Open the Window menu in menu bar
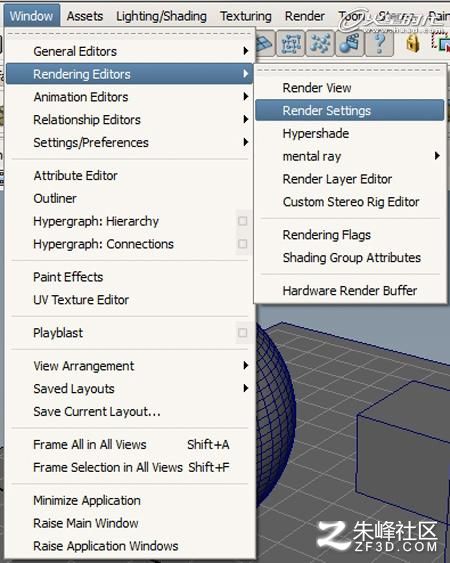The image size is (450, 563). (32, 16)
